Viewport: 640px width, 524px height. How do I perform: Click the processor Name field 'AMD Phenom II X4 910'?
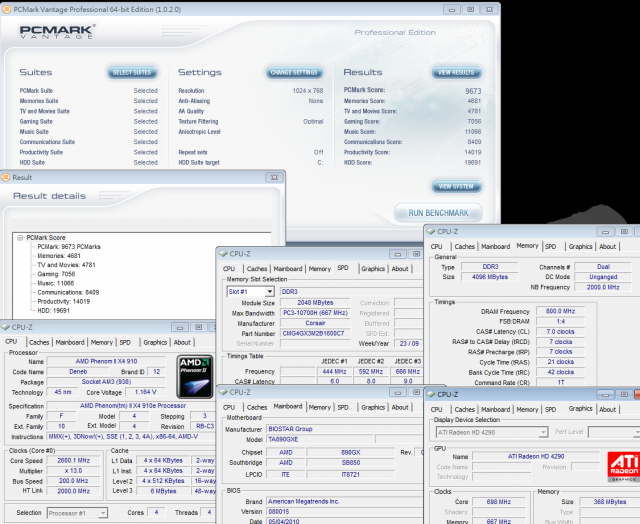[106, 361]
